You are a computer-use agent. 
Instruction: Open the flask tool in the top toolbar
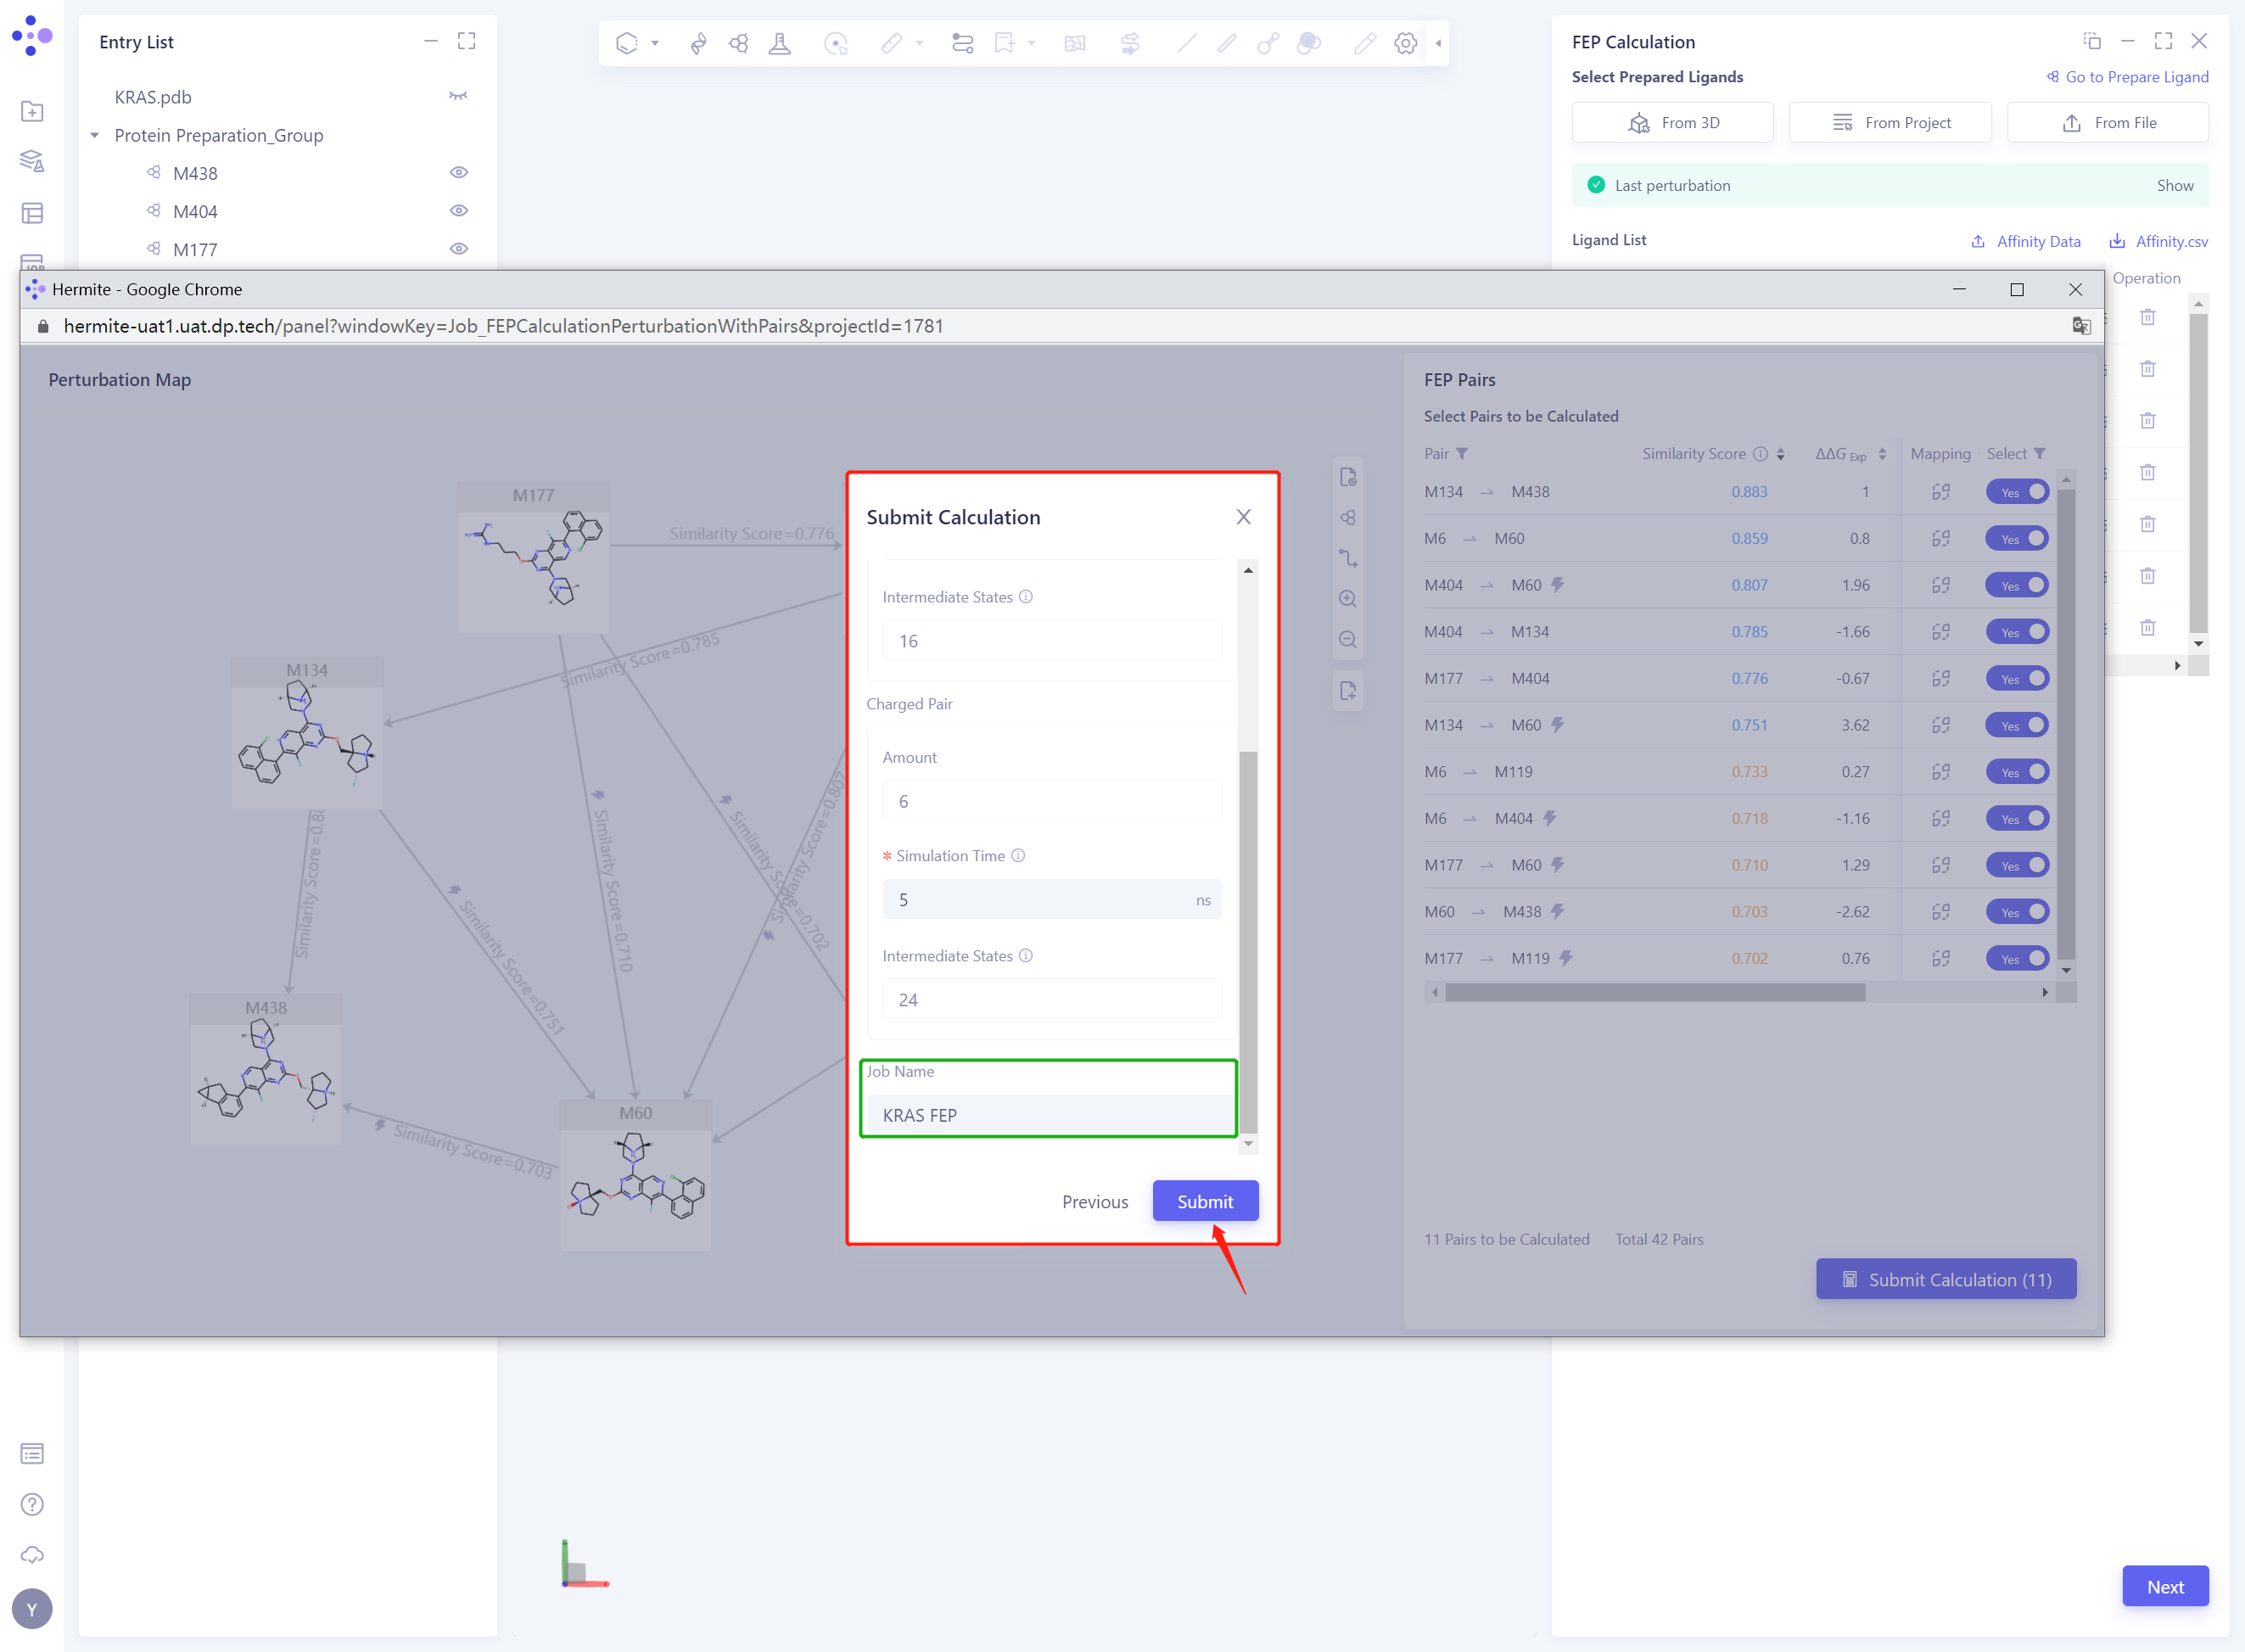(x=779, y=43)
